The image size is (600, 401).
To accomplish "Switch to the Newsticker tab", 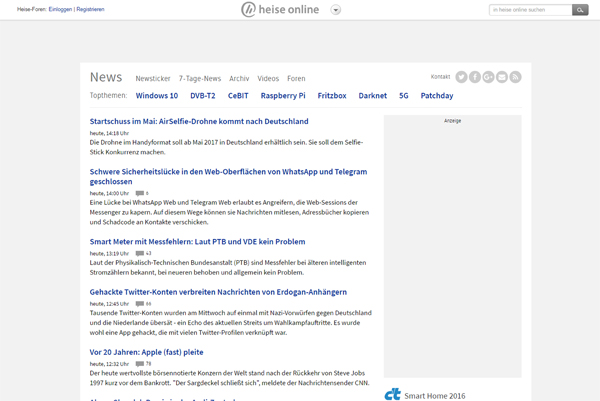I will coord(153,78).
